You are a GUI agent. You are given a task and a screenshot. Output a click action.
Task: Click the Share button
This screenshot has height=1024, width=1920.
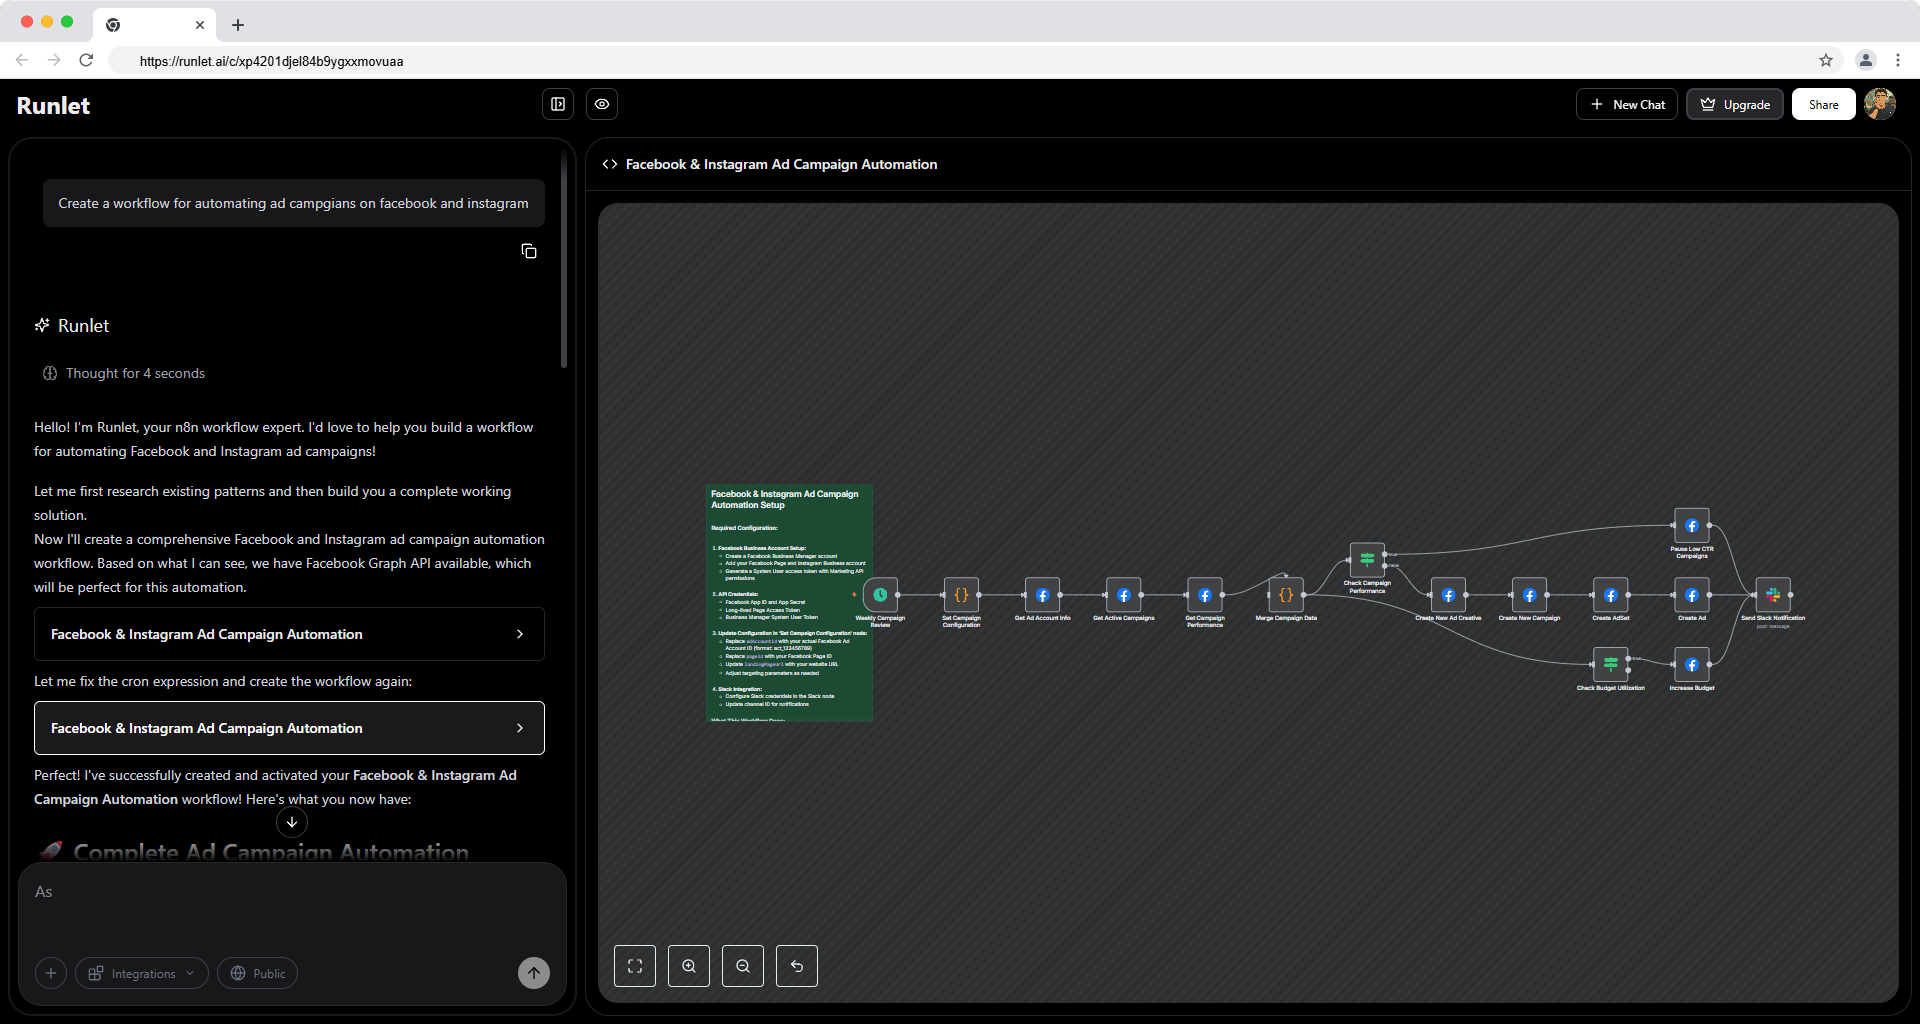[1824, 104]
